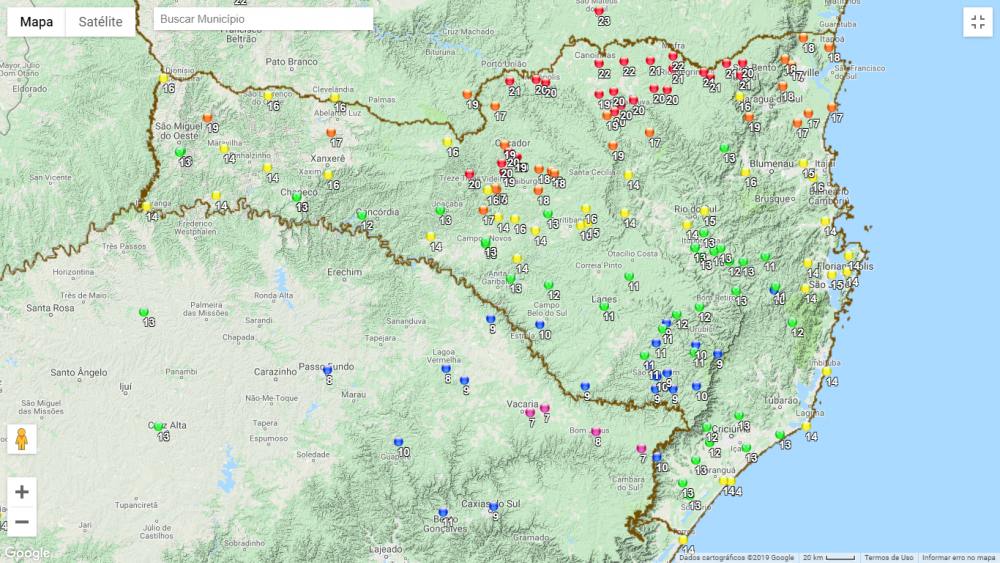Select orange marker 19 near São Miguel do Oeste
1000x563 pixels.
pyautogui.click(x=208, y=118)
